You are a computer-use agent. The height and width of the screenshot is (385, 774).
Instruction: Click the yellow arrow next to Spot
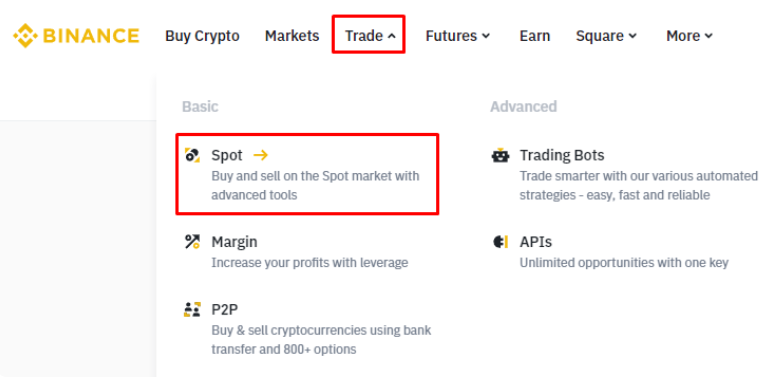261,155
